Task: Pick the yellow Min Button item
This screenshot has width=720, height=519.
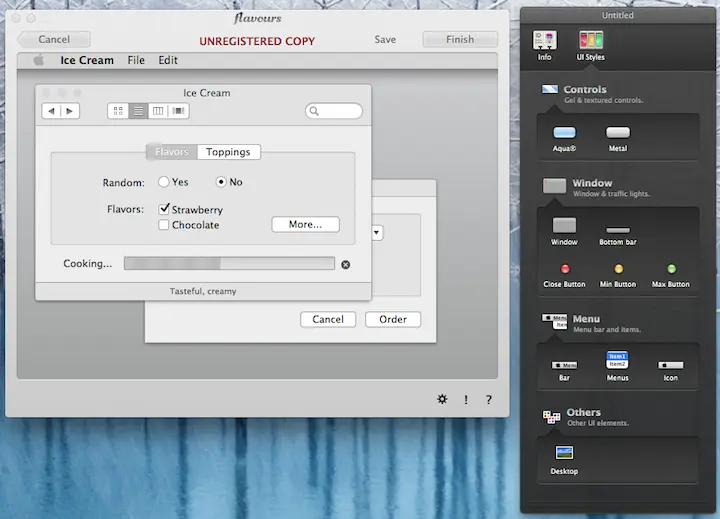Action: coord(618,276)
